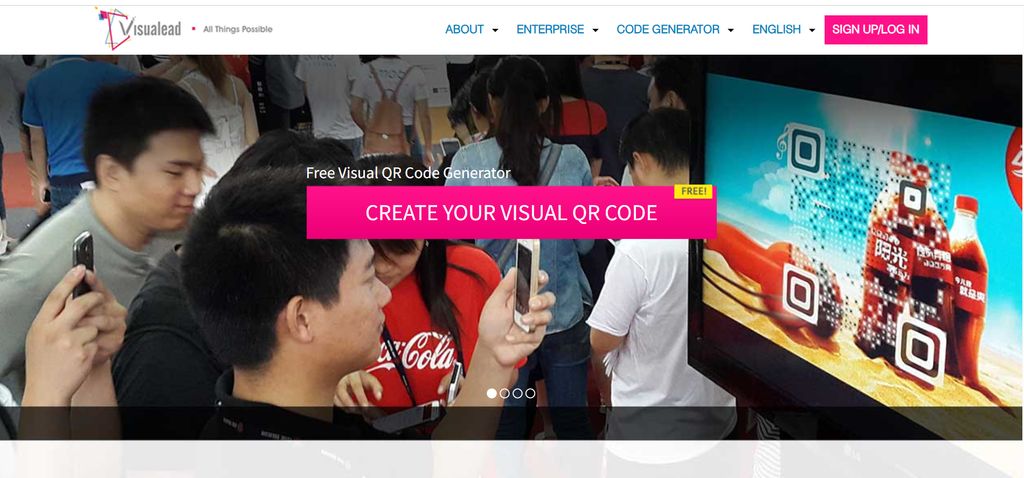This screenshot has height=478, width=1024.
Task: Click the Coca-Cola QR code billboard image
Action: pos(861,242)
